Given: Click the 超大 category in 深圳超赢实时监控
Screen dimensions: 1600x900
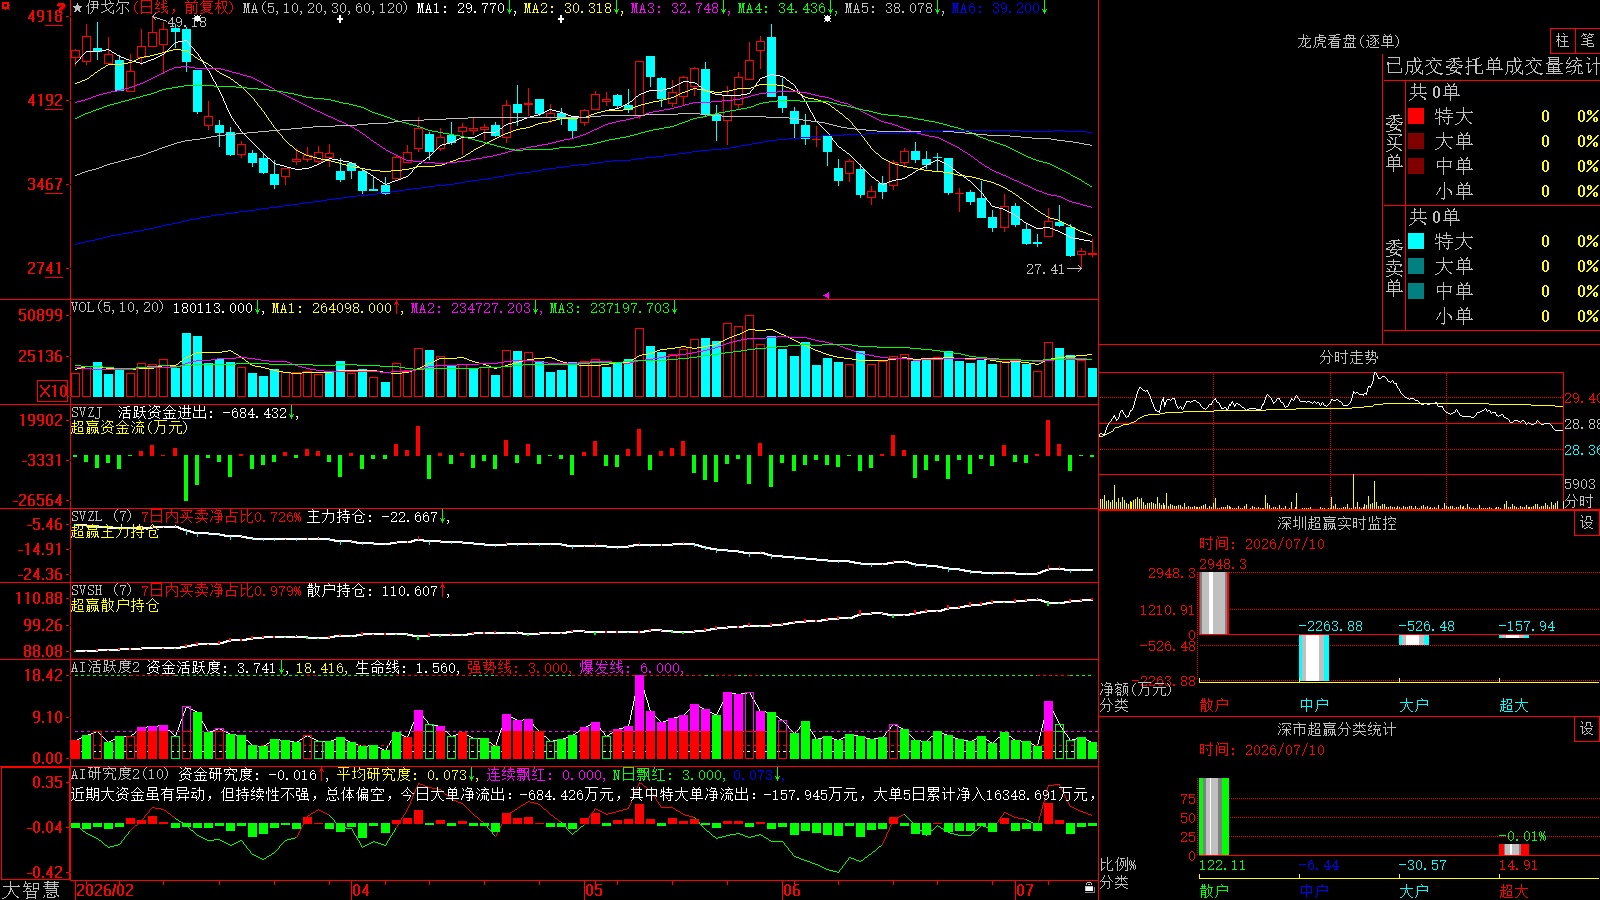Looking at the screenshot, I should tap(1514, 705).
